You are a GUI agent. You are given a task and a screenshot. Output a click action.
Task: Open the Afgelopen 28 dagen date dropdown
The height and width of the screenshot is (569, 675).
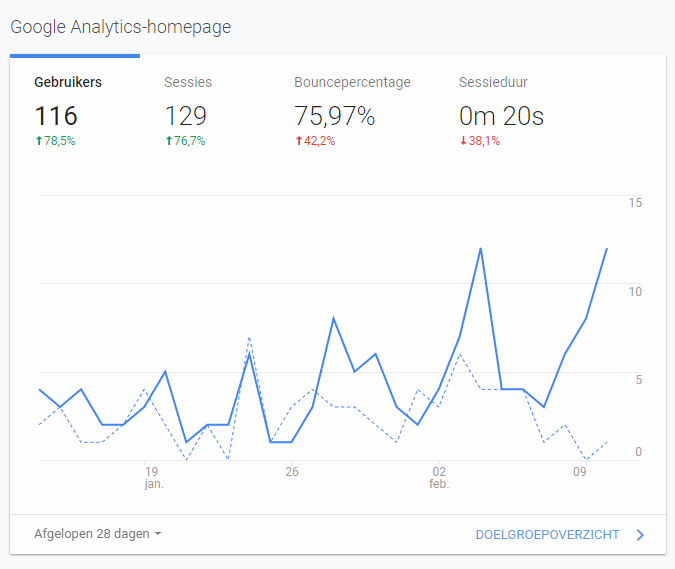(97, 534)
